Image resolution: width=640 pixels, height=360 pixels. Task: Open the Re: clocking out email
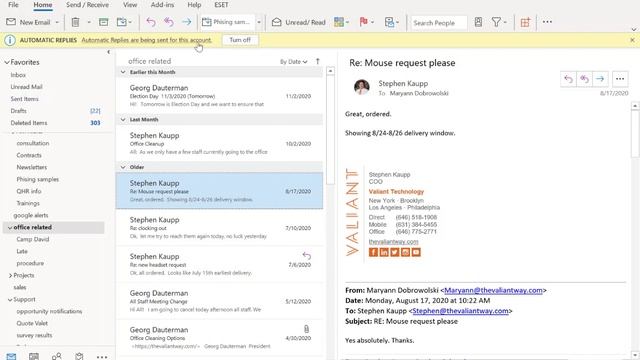tap(220, 228)
